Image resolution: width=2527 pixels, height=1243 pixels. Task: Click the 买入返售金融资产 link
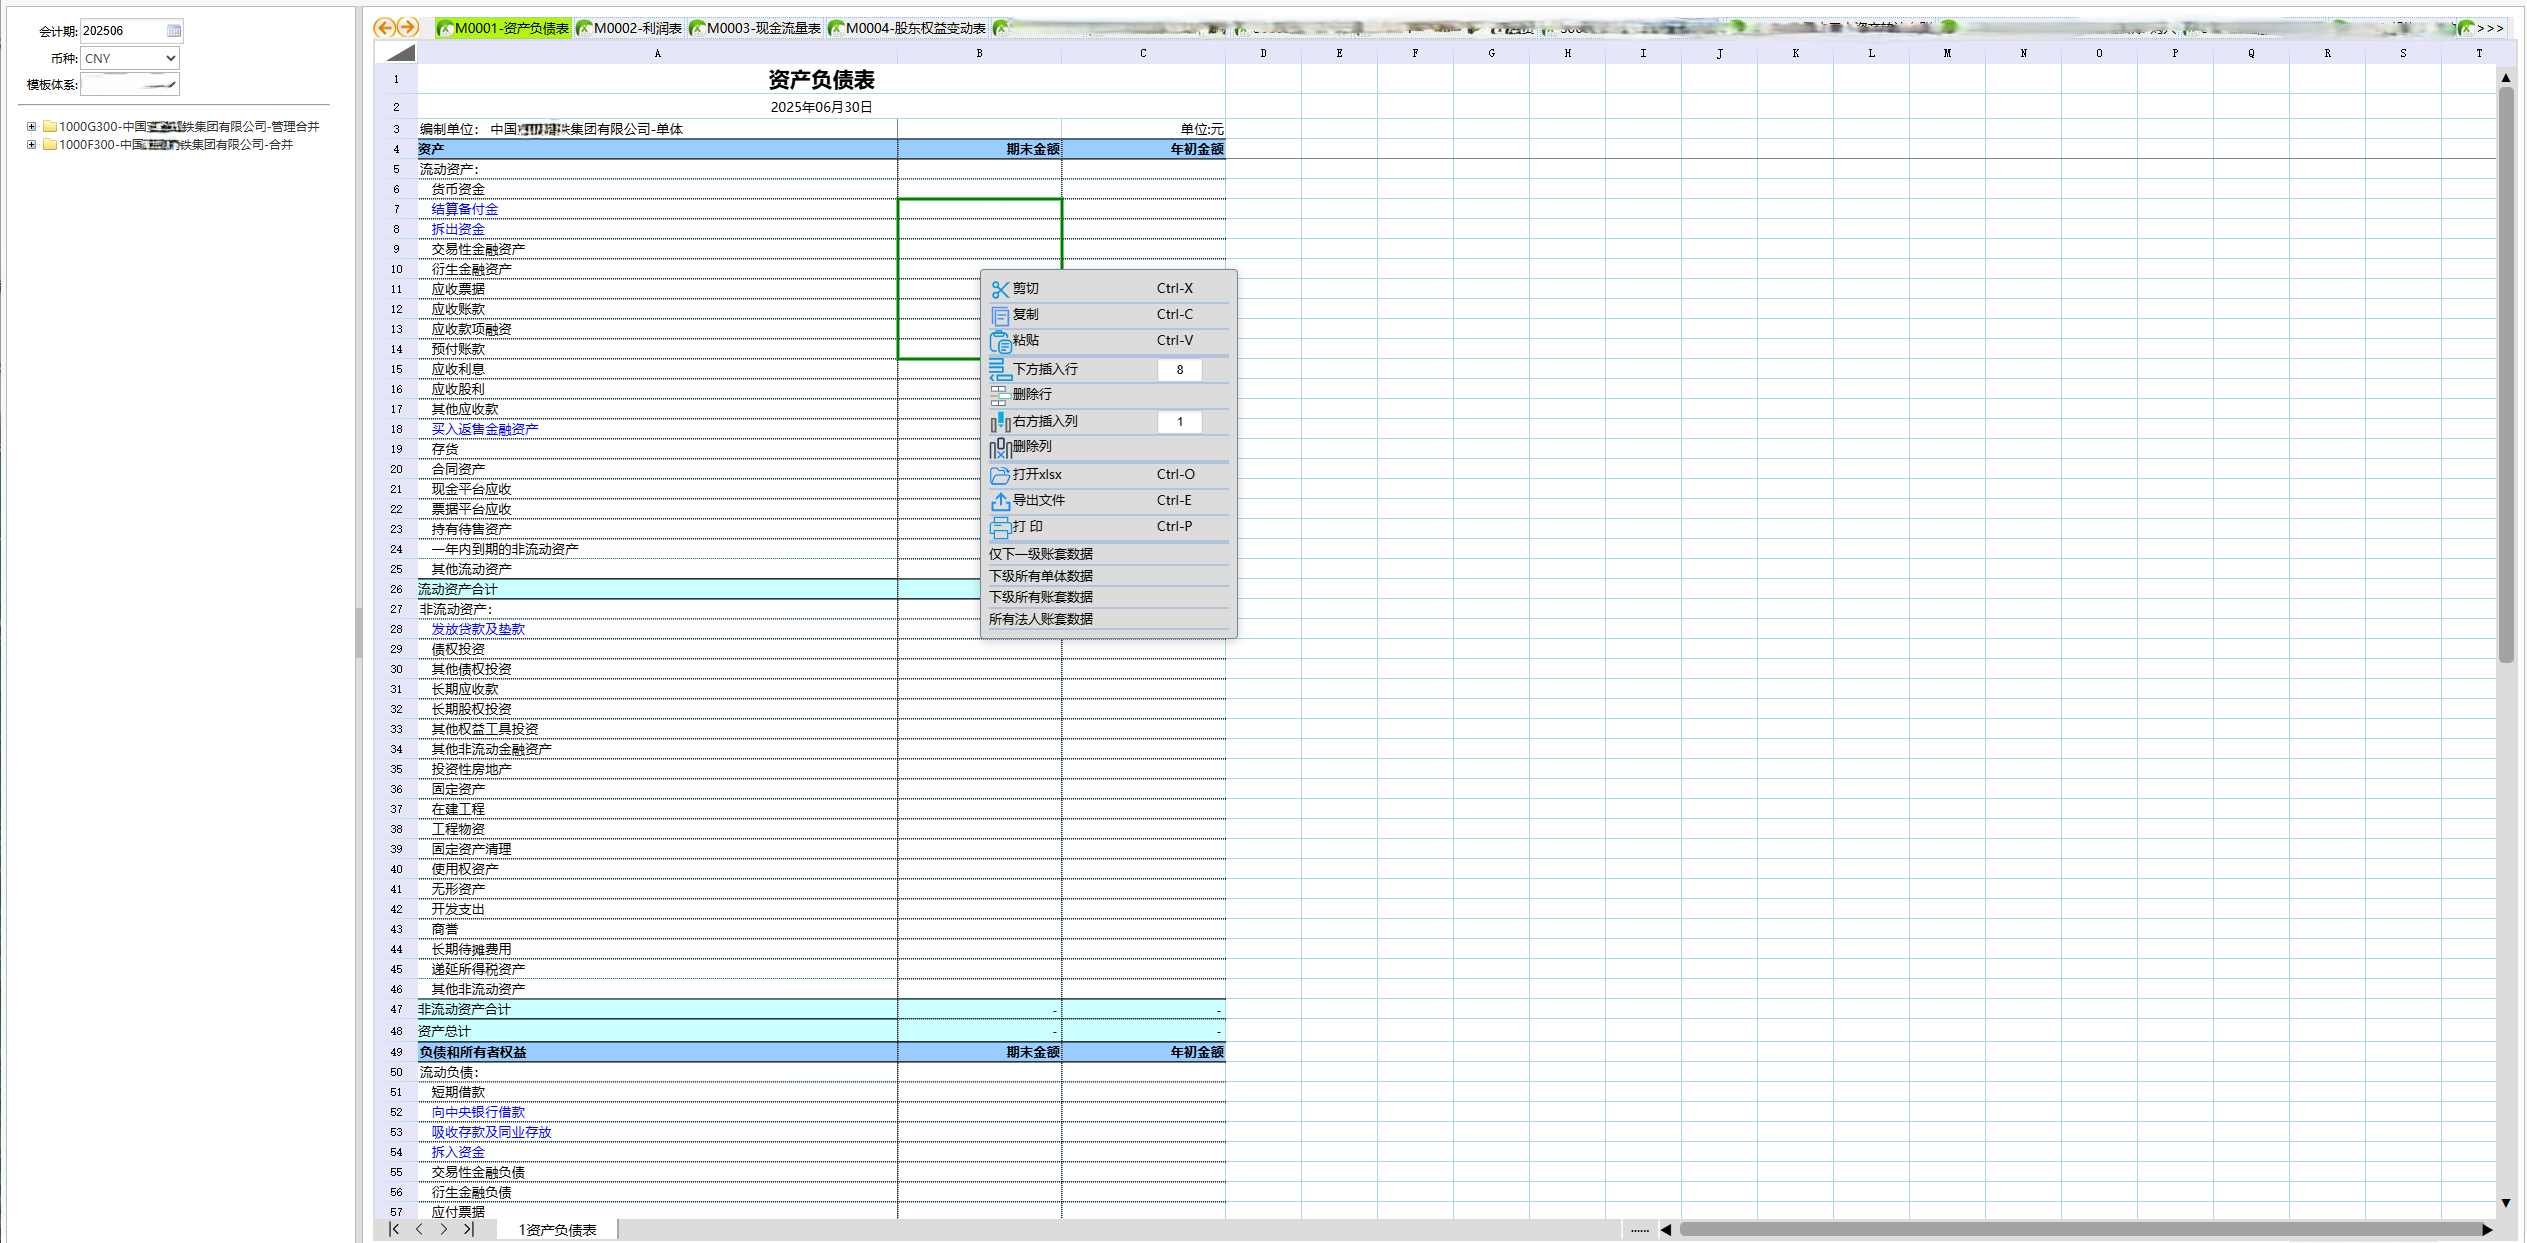pyautogui.click(x=485, y=429)
